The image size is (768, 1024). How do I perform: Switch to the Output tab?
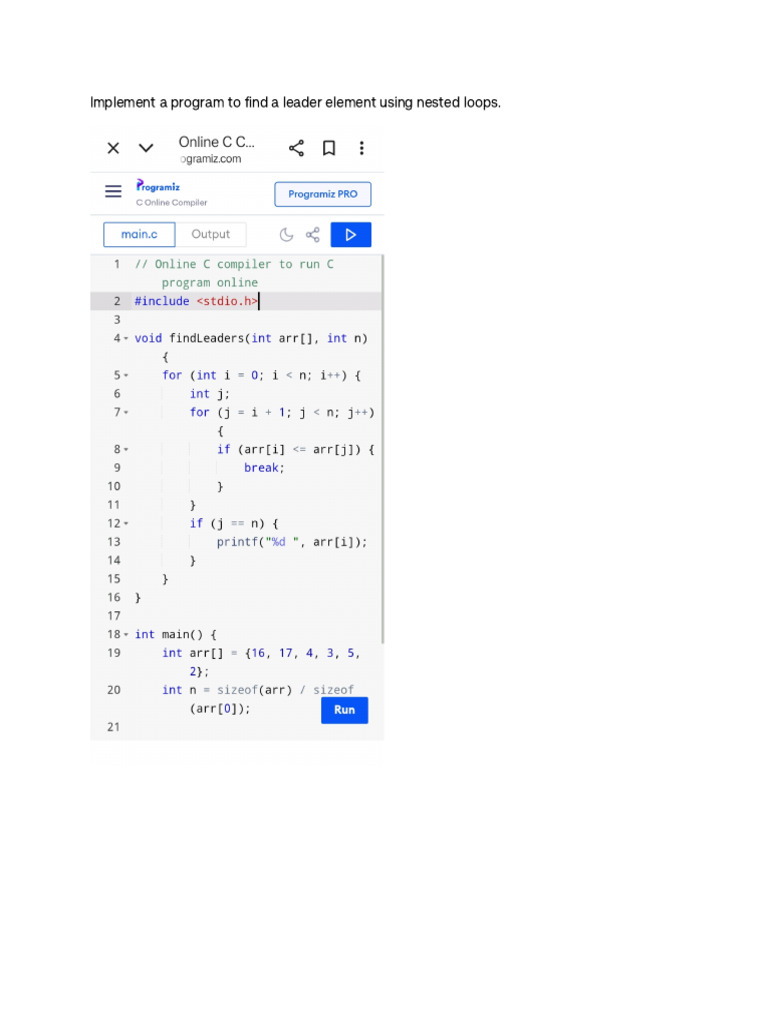(210, 234)
